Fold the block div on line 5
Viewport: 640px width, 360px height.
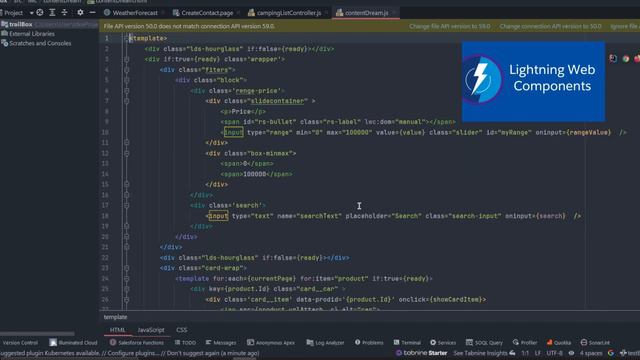127,80
